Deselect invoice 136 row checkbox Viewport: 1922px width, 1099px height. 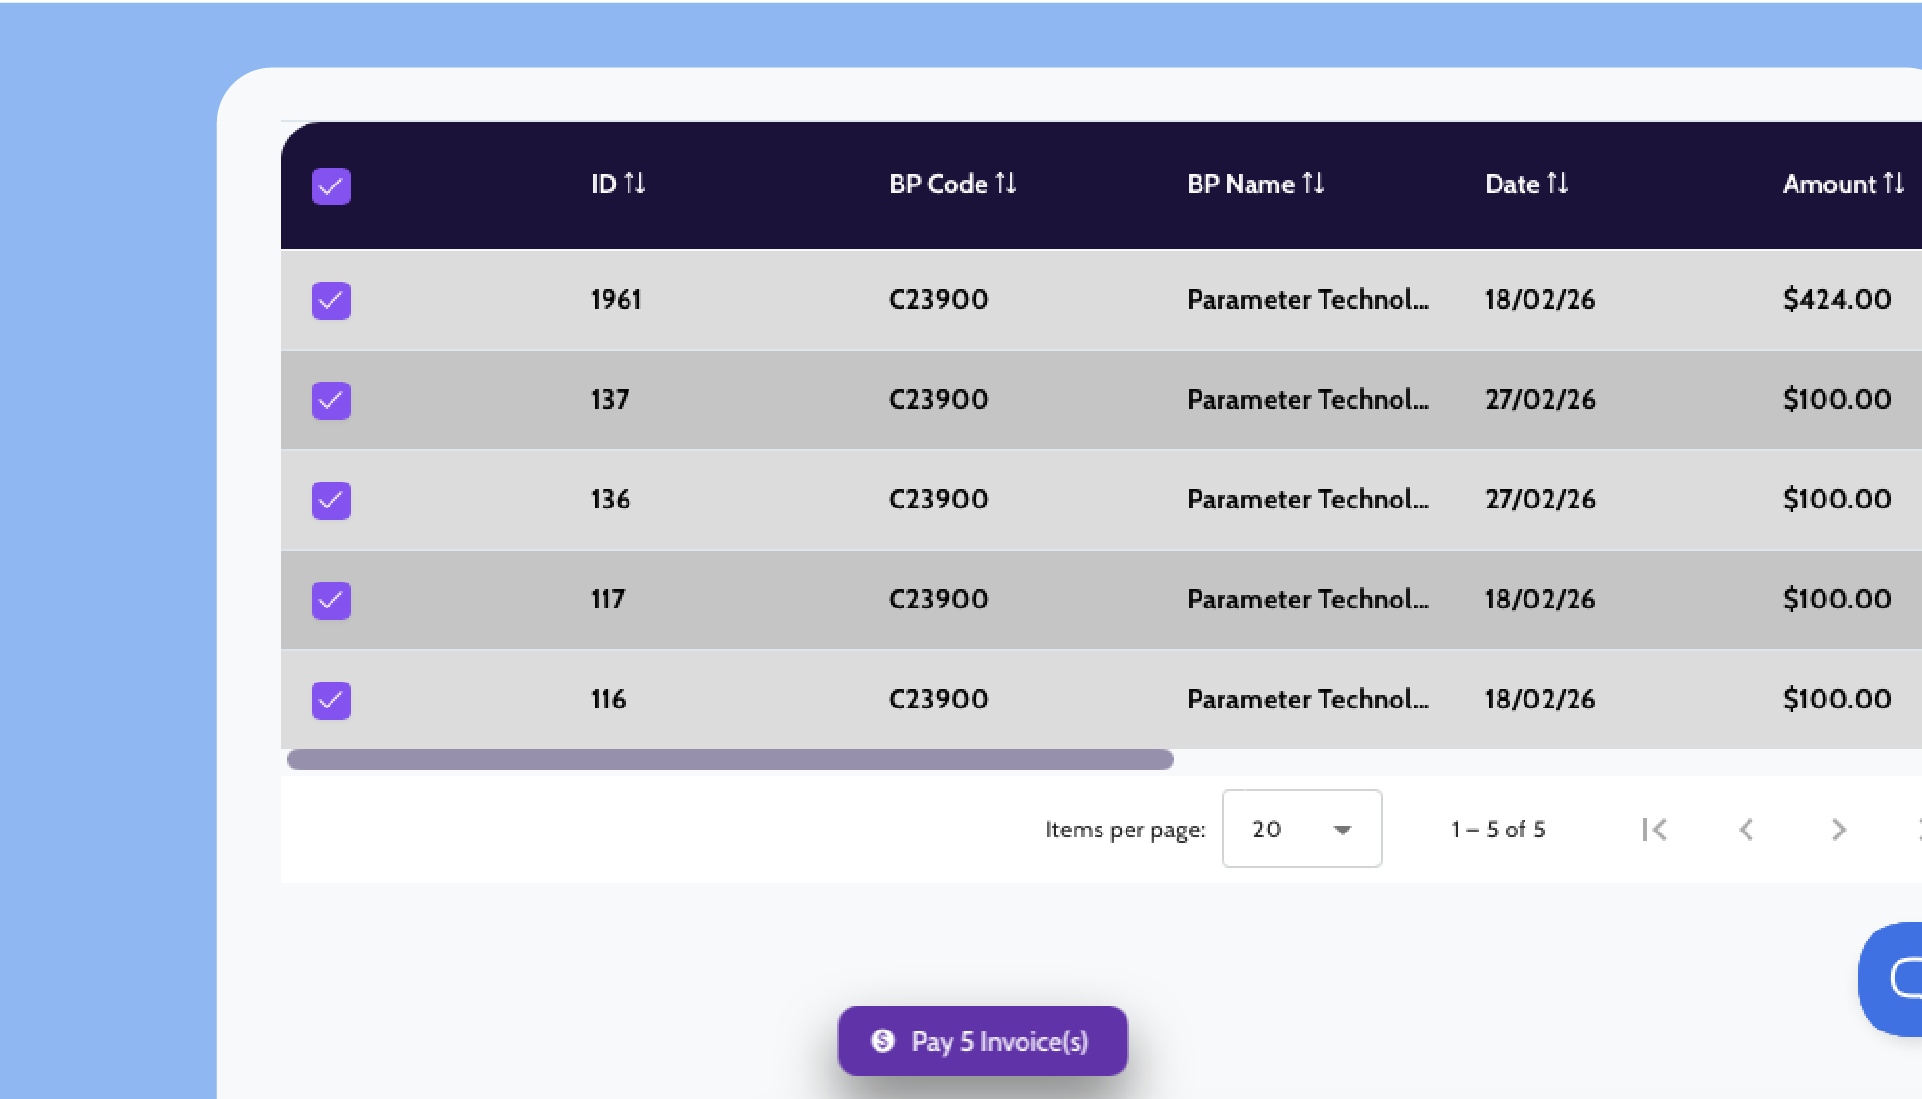(x=331, y=500)
